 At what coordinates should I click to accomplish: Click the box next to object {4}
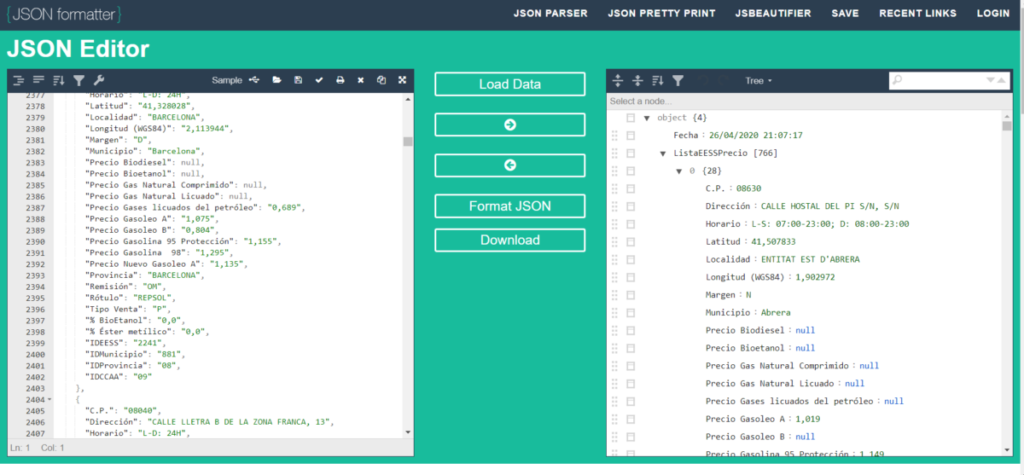point(630,118)
